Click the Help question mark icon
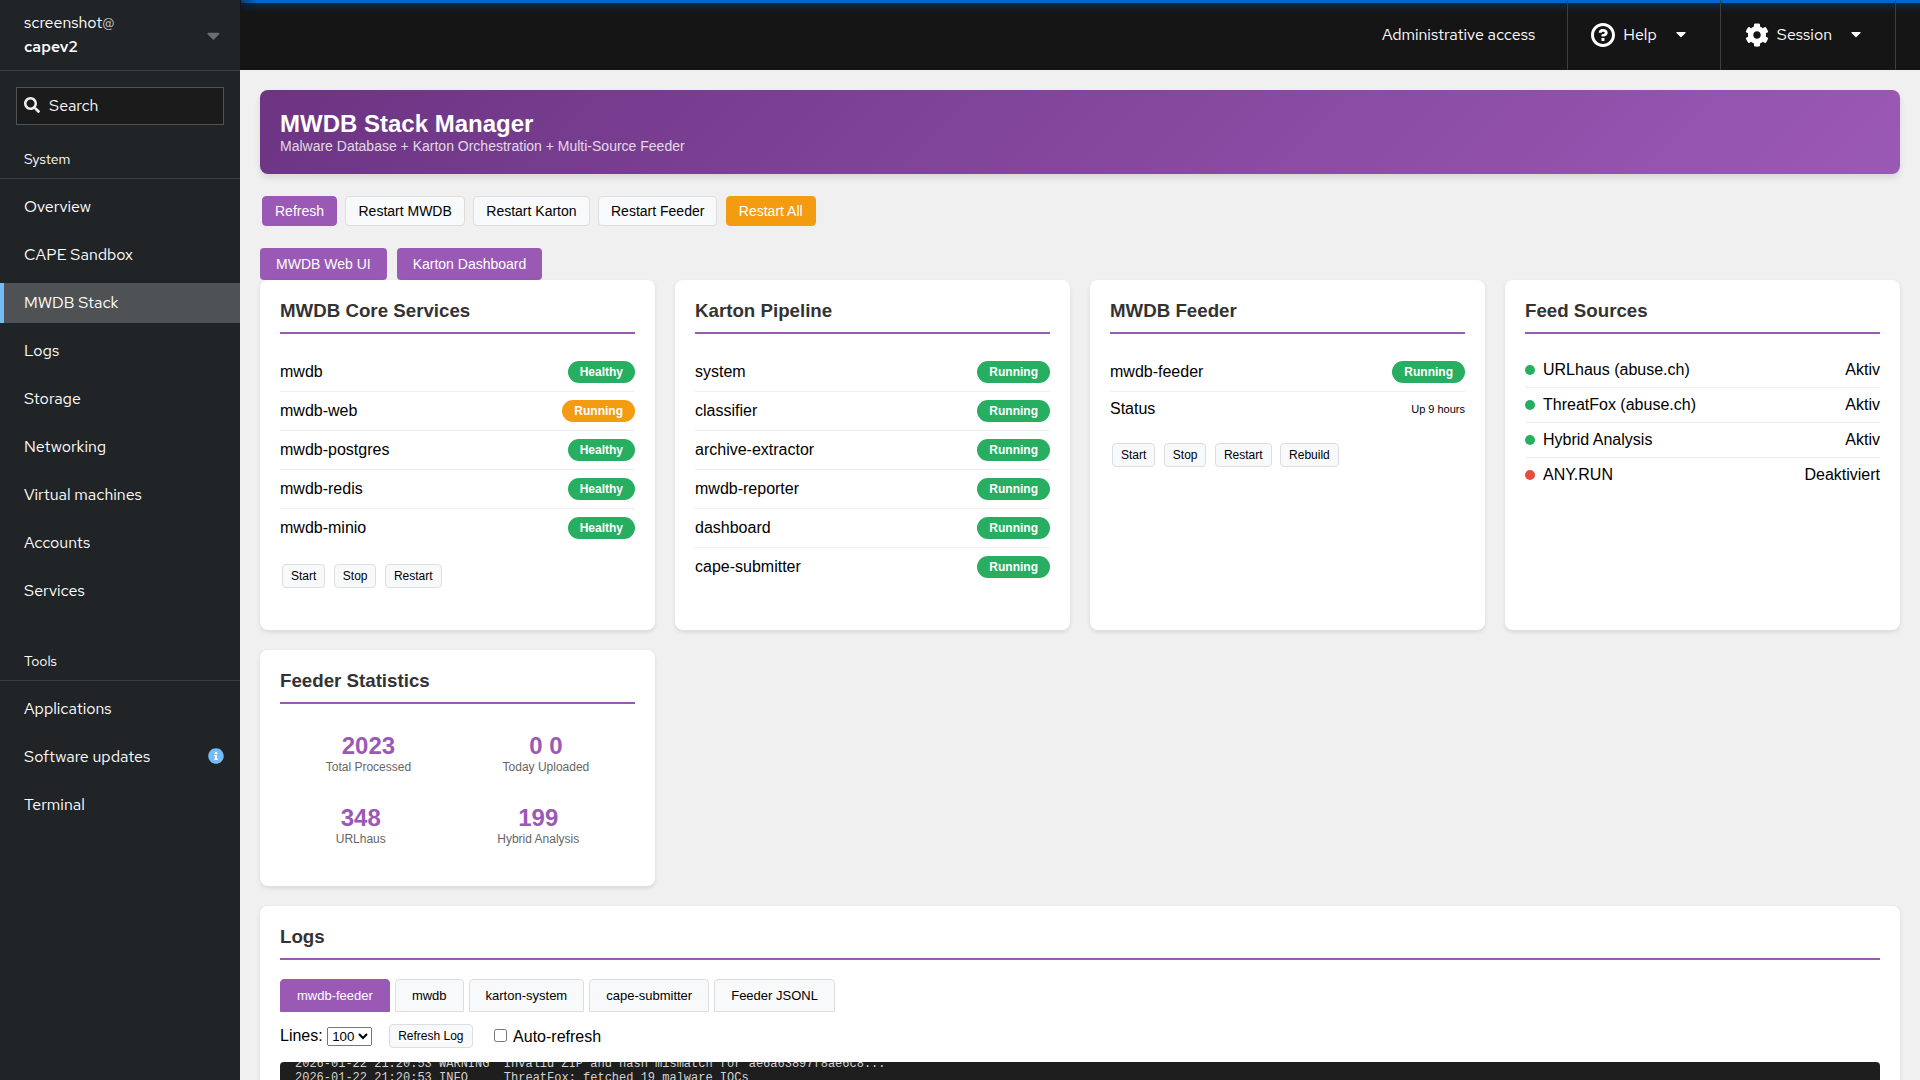 point(1602,34)
